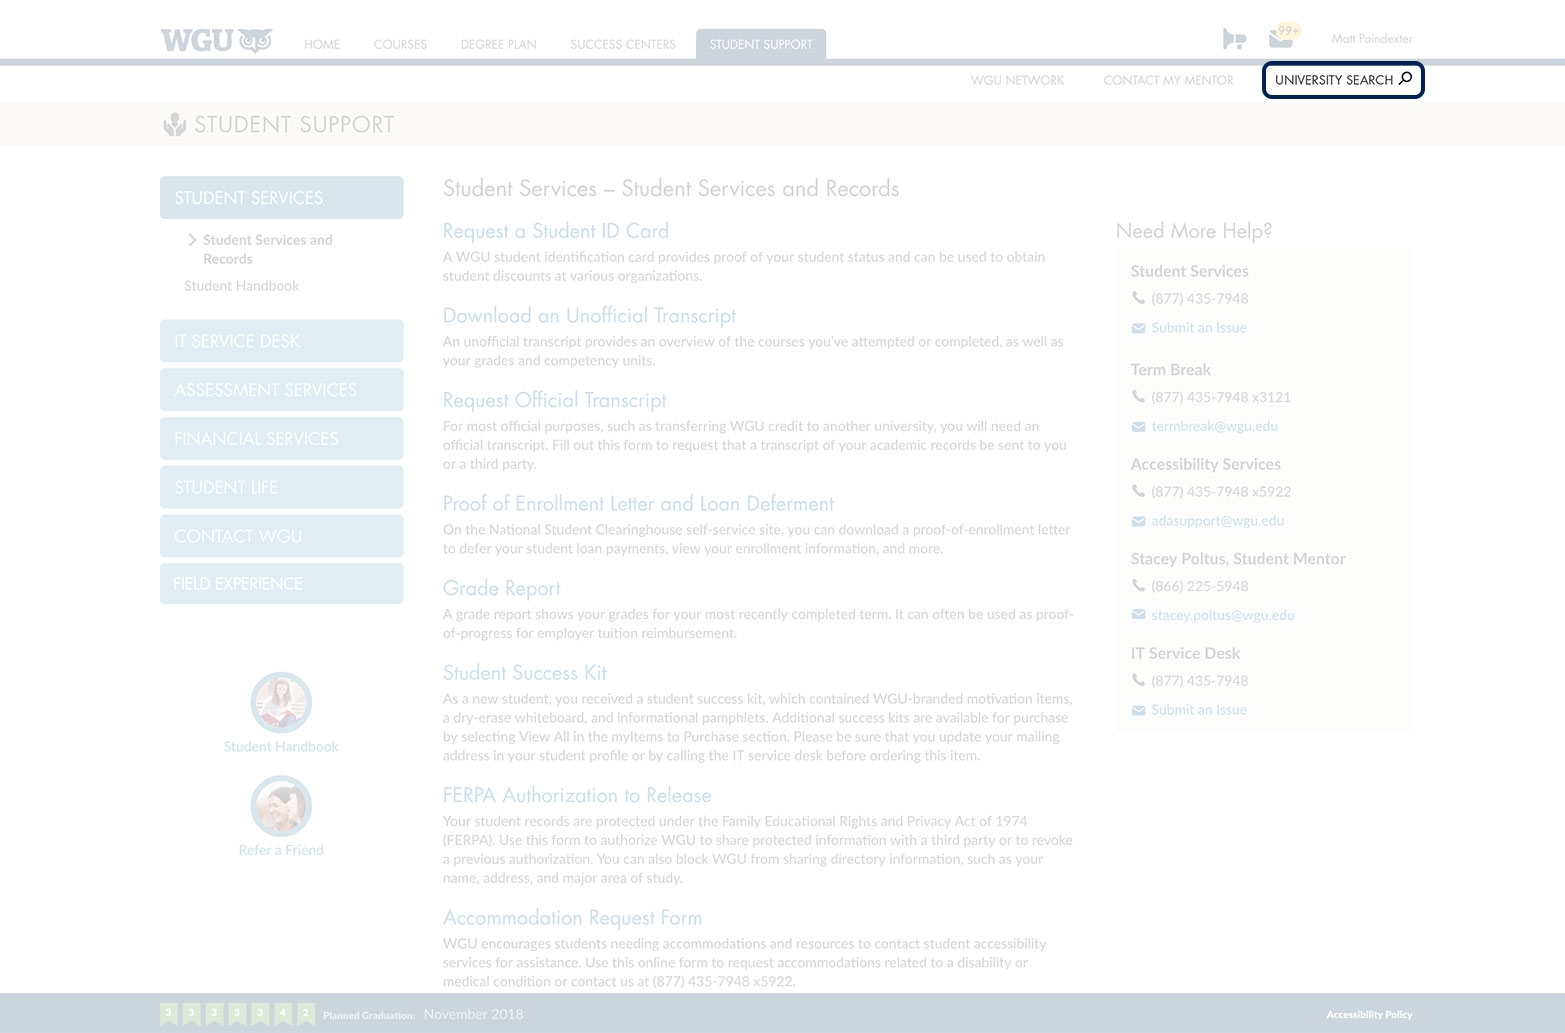Expand the IT Service Desk sidebar section

(281, 341)
